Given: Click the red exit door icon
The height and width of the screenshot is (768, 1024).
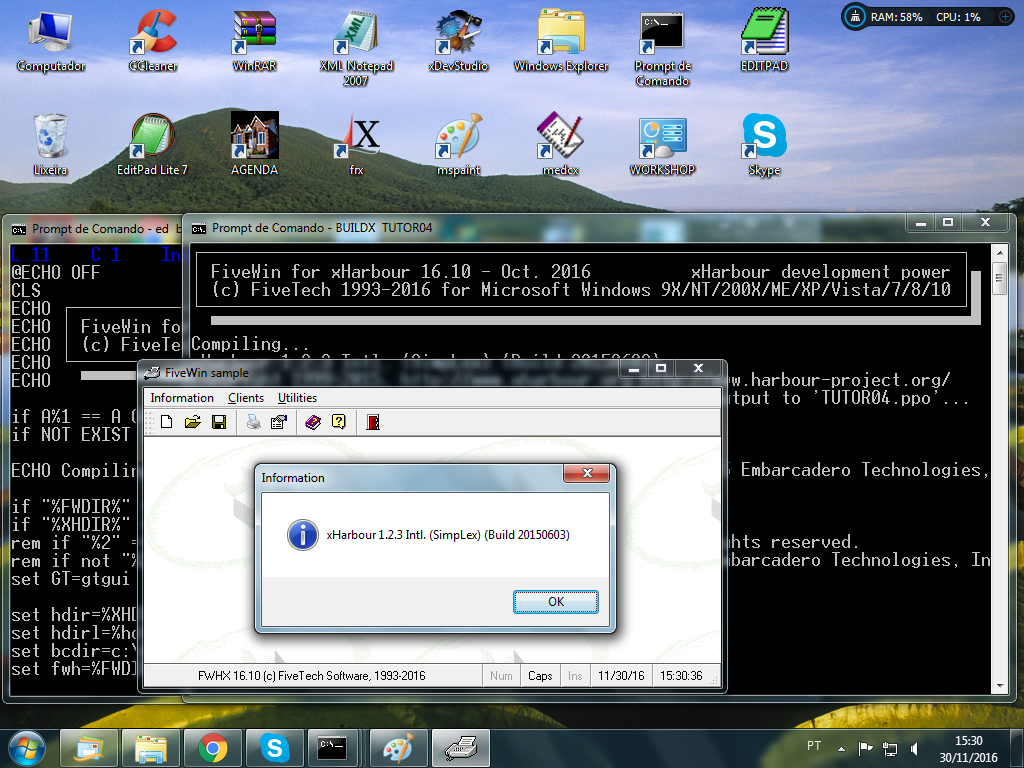Looking at the screenshot, I should pos(373,423).
